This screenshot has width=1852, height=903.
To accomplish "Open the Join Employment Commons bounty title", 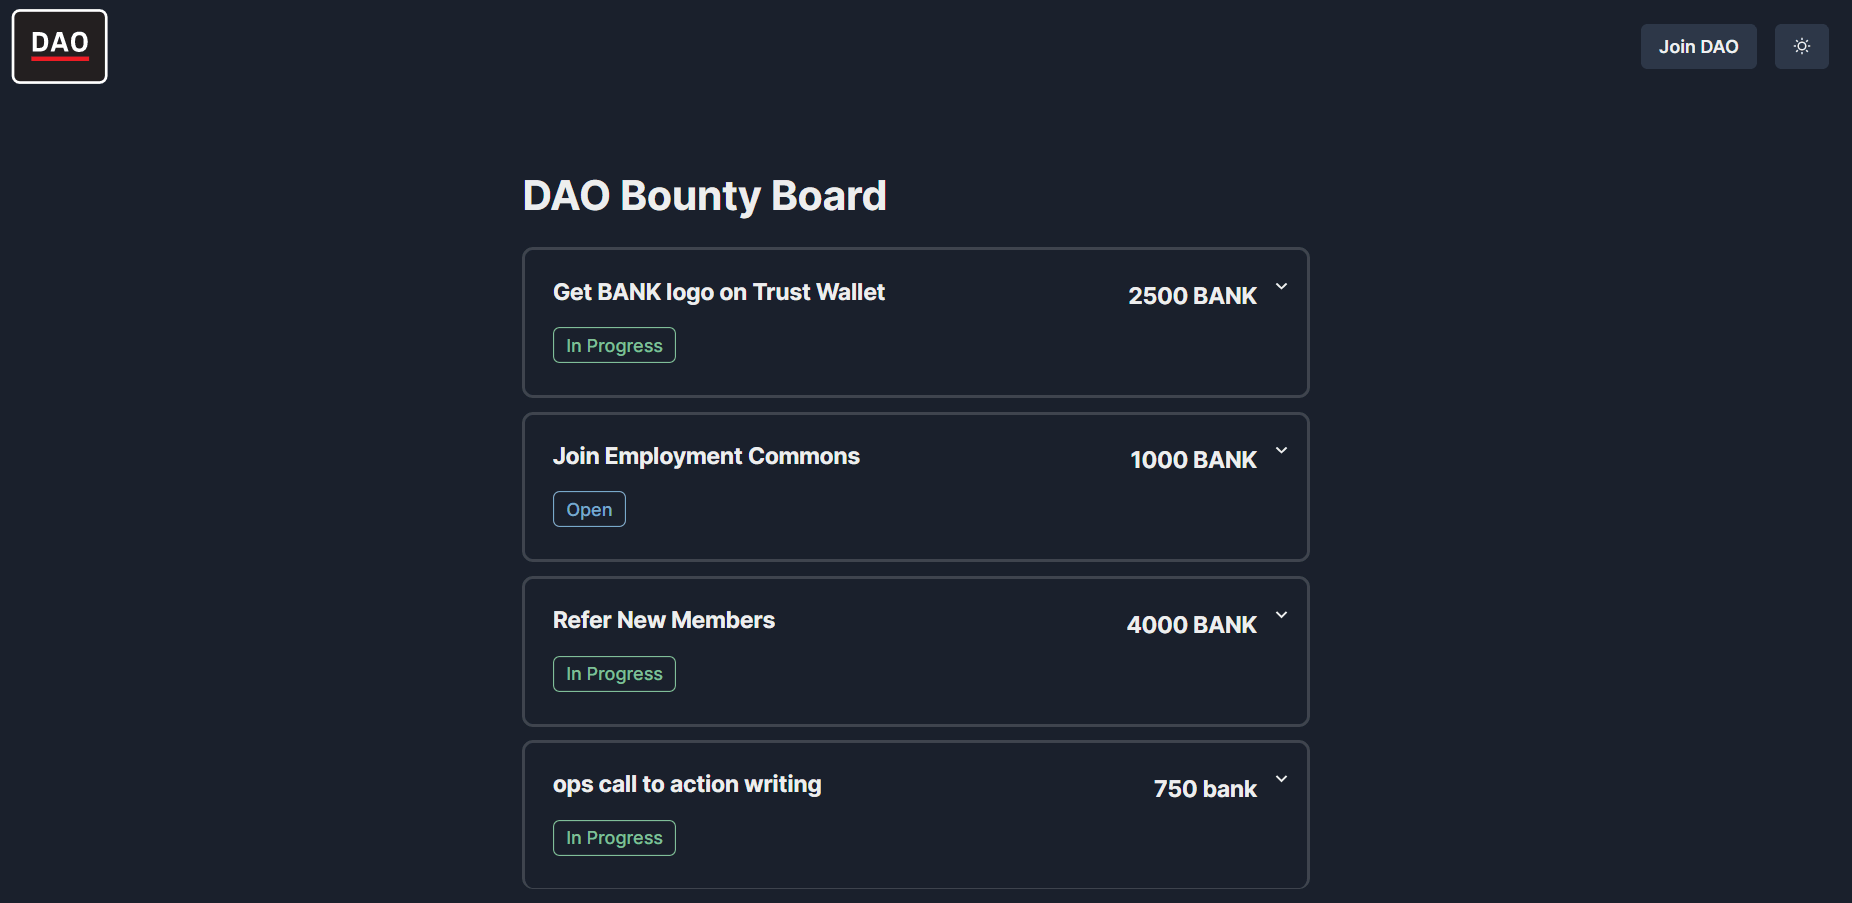I will [x=706, y=456].
